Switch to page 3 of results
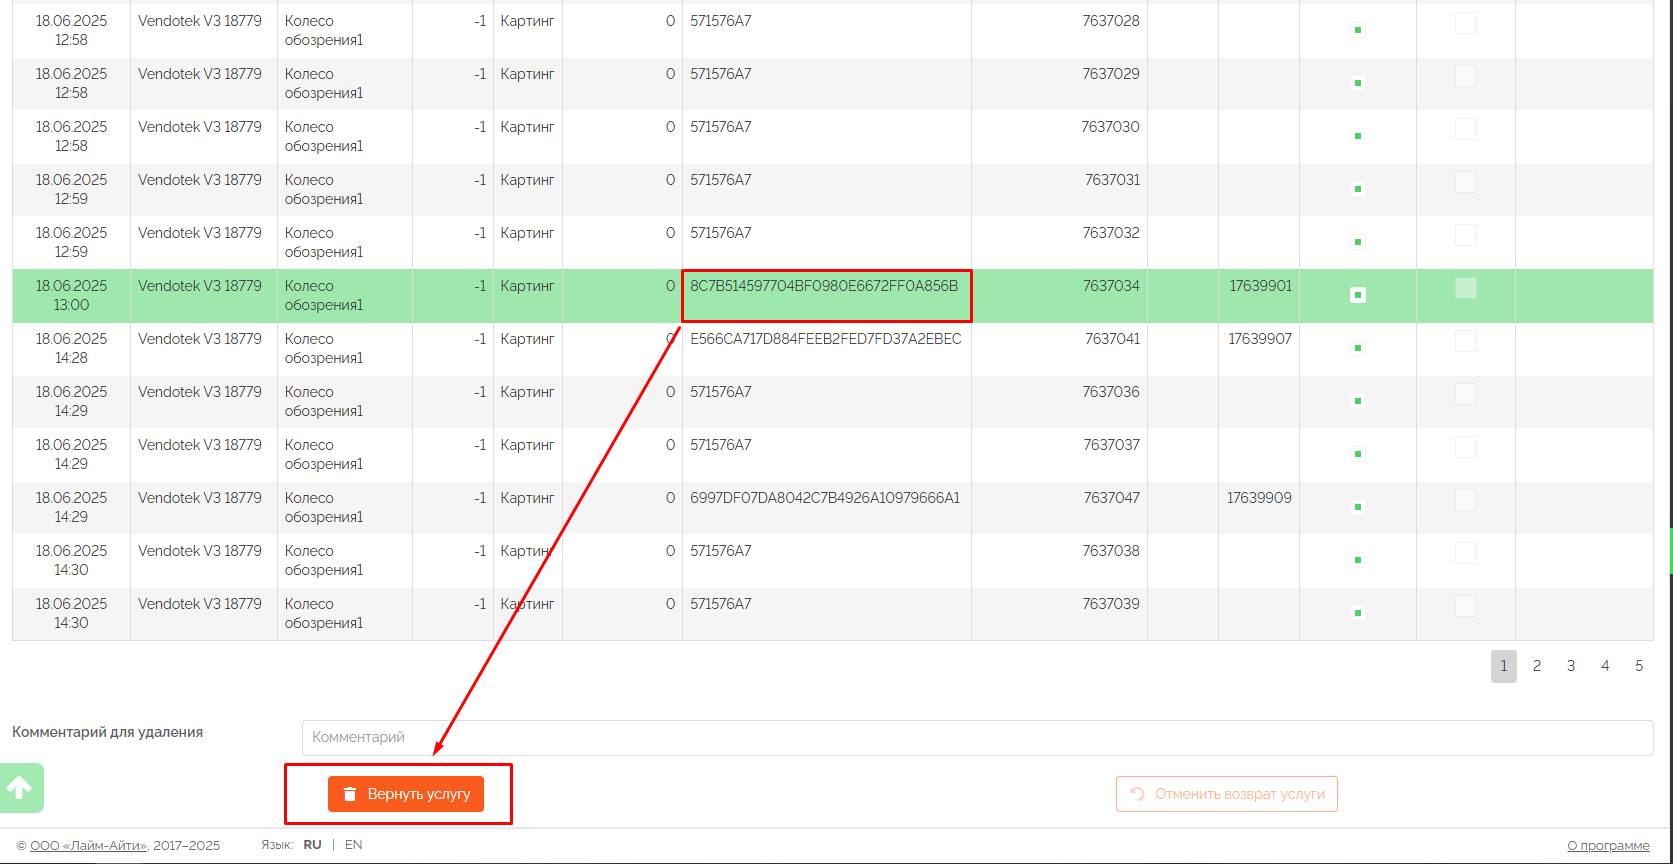 (1571, 666)
